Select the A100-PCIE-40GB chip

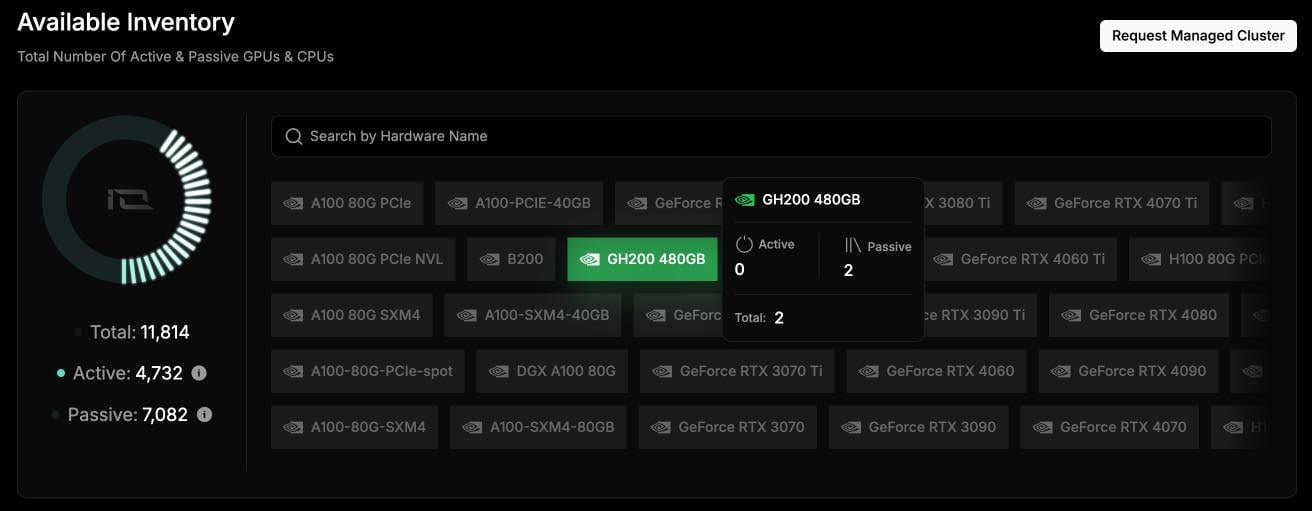[x=519, y=203]
